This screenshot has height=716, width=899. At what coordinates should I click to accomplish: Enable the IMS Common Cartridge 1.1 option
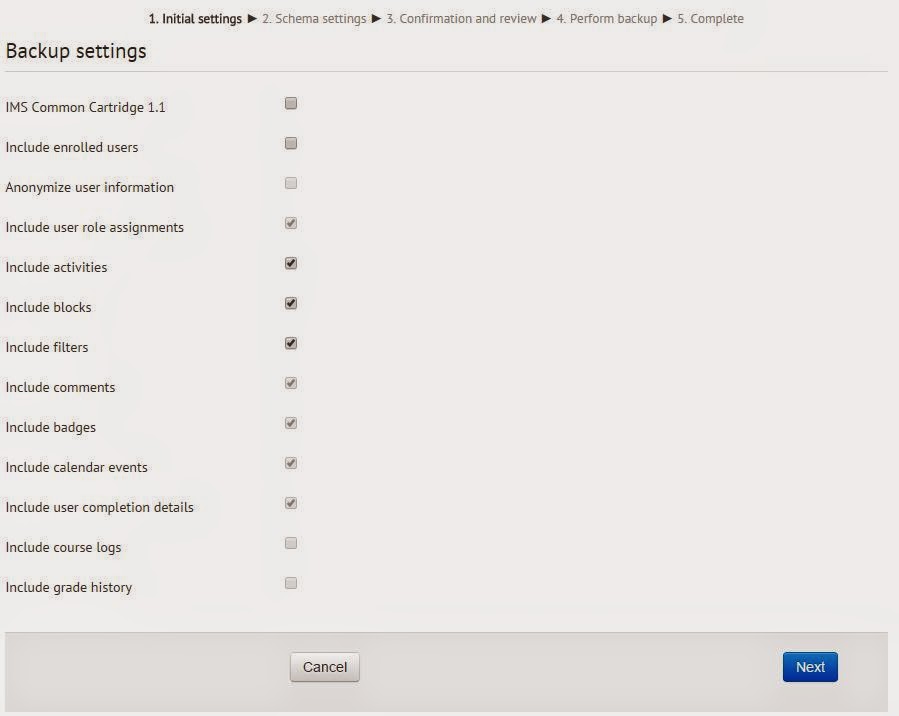point(290,103)
